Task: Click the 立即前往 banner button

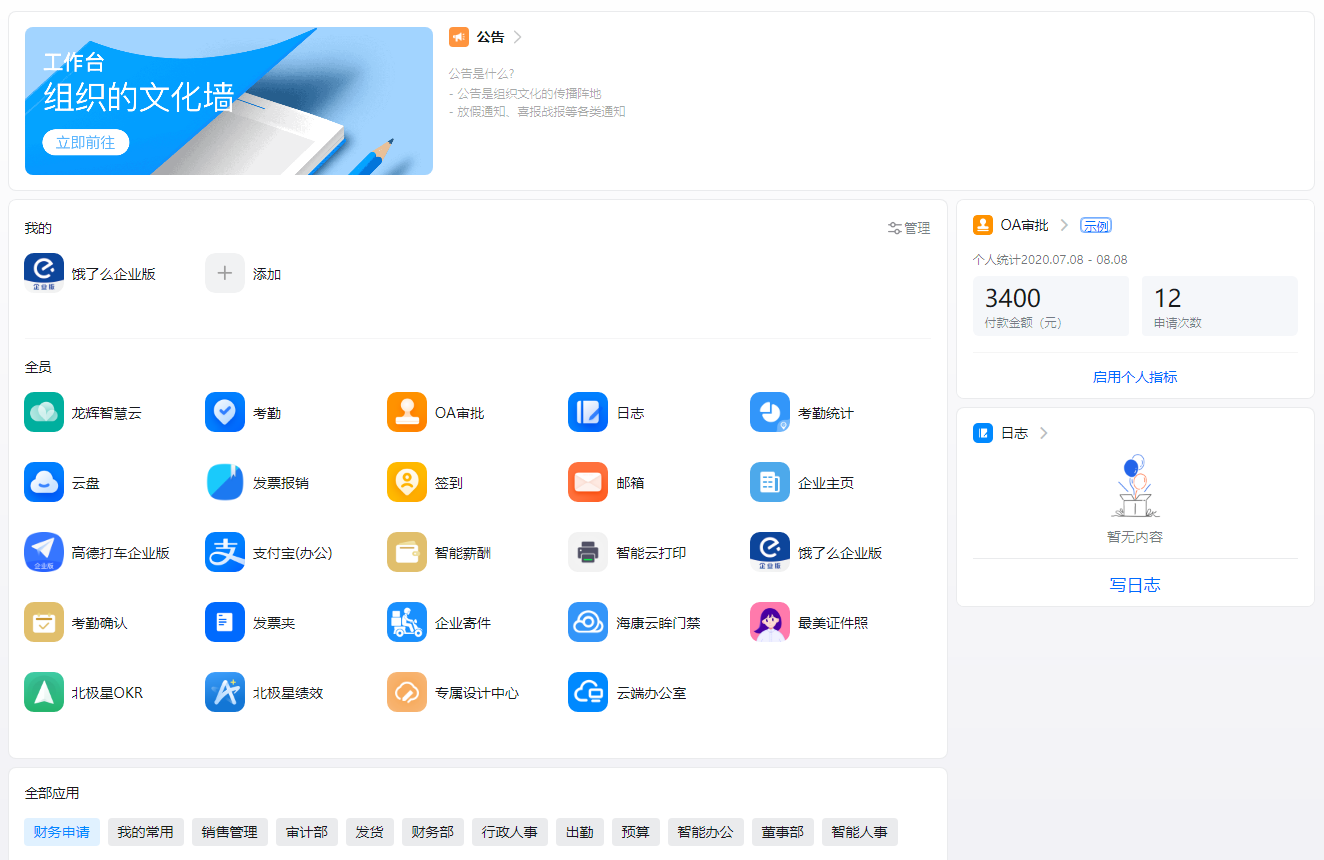Action: click(86, 142)
